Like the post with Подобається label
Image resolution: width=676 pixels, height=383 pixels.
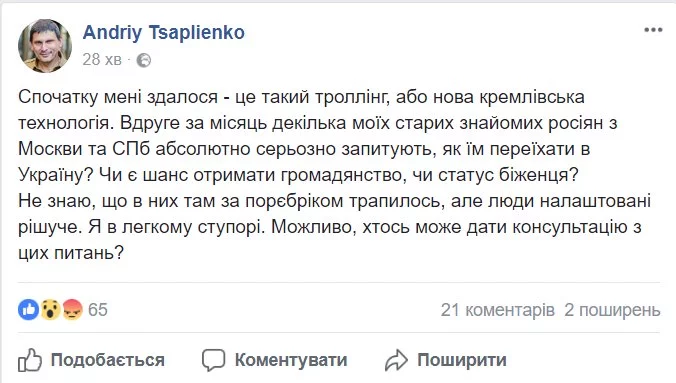click(x=108, y=360)
